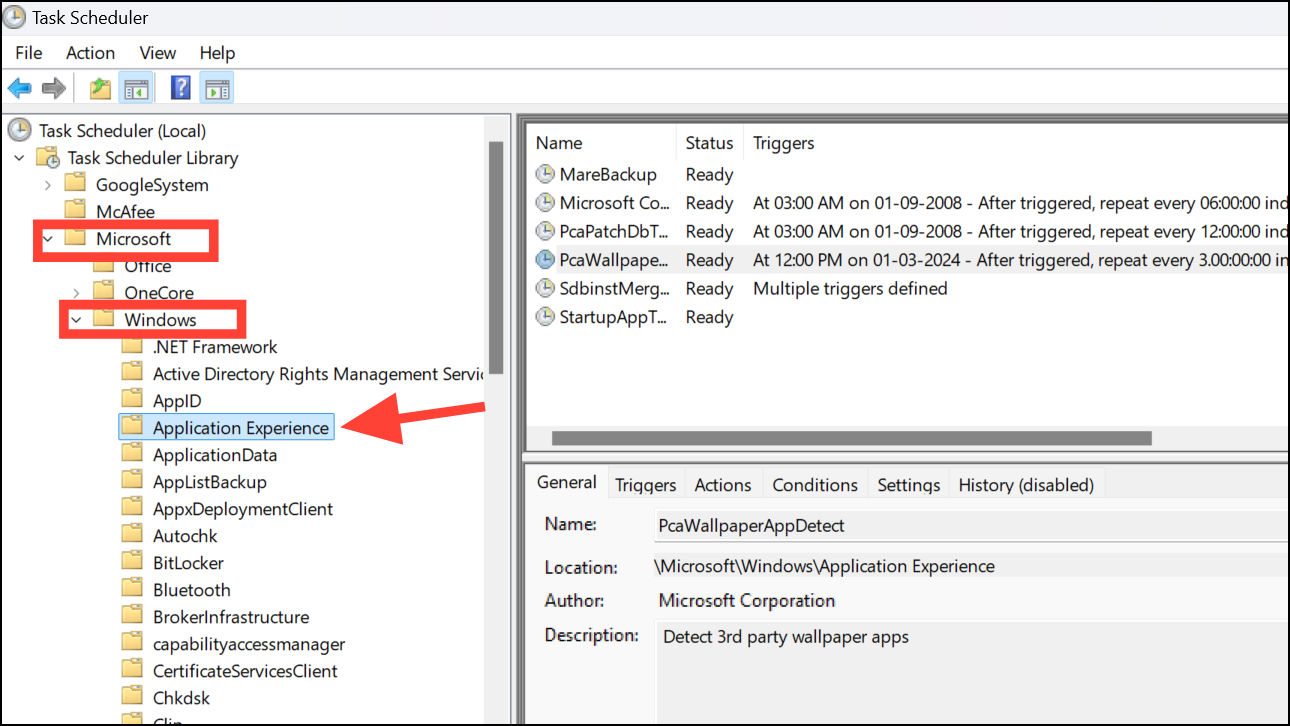This screenshot has height=726, width=1290.
Task: Select the General tab
Action: (566, 482)
